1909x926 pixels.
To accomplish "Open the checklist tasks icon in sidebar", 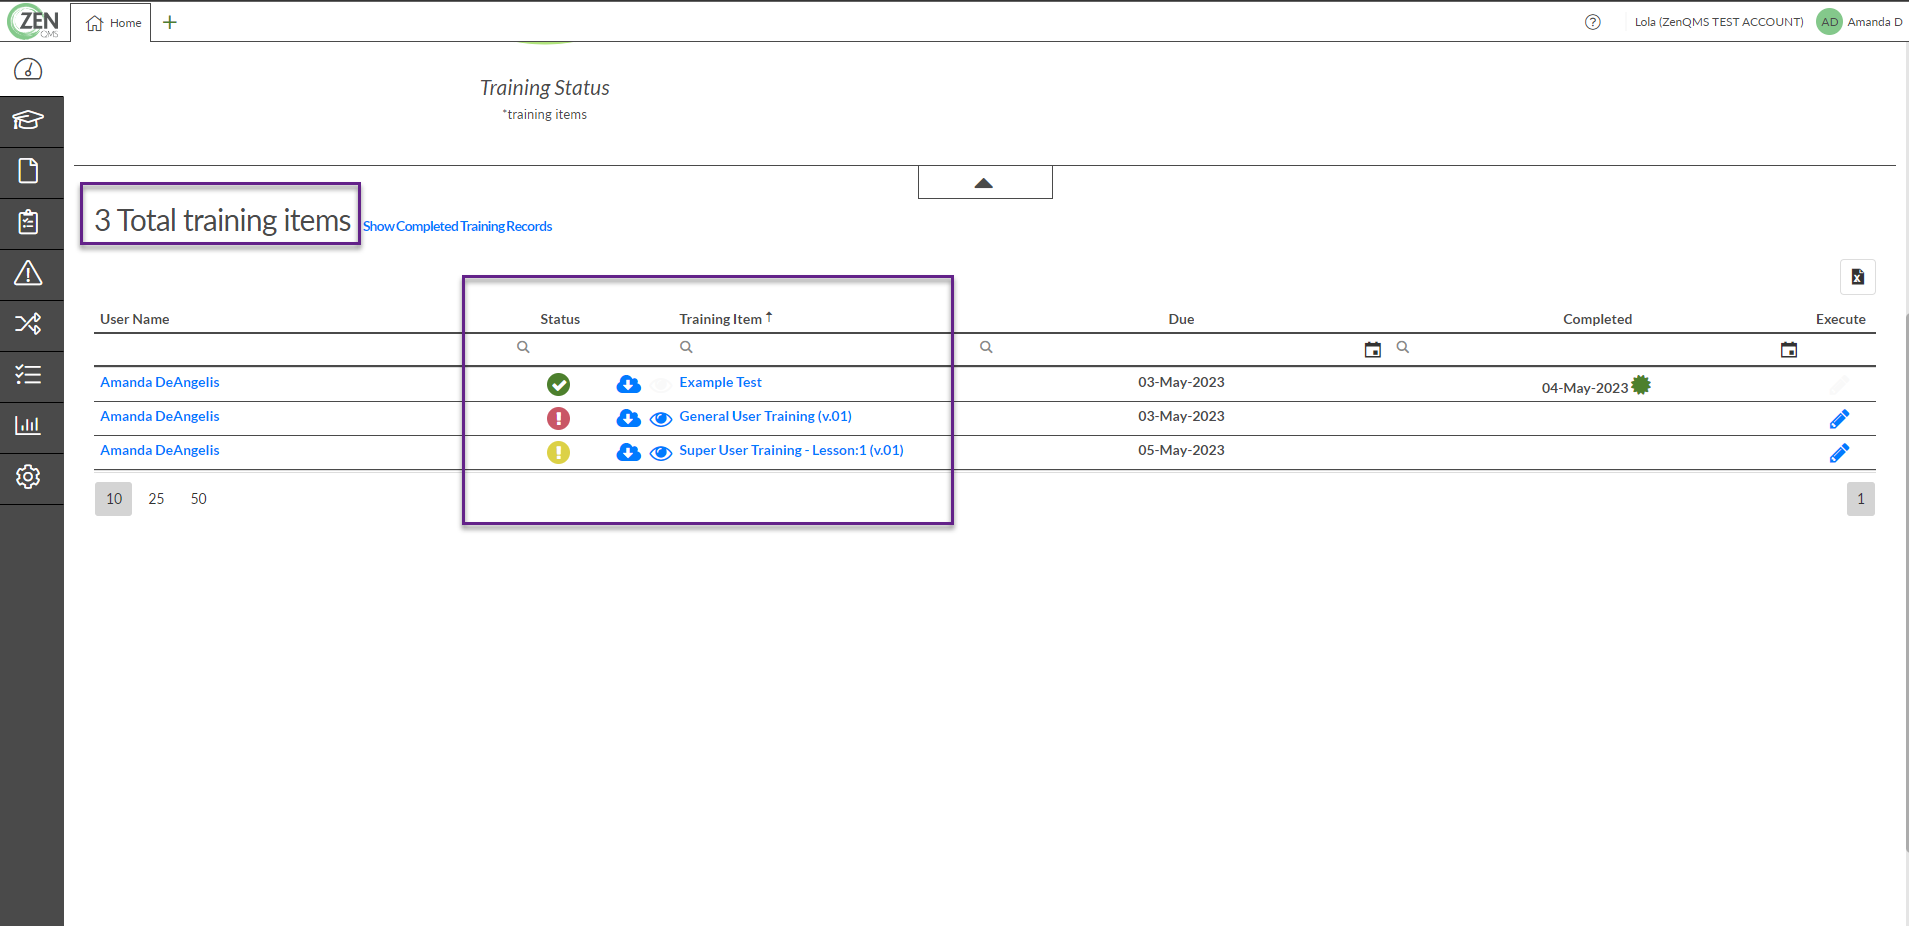I will pyautogui.click(x=28, y=375).
